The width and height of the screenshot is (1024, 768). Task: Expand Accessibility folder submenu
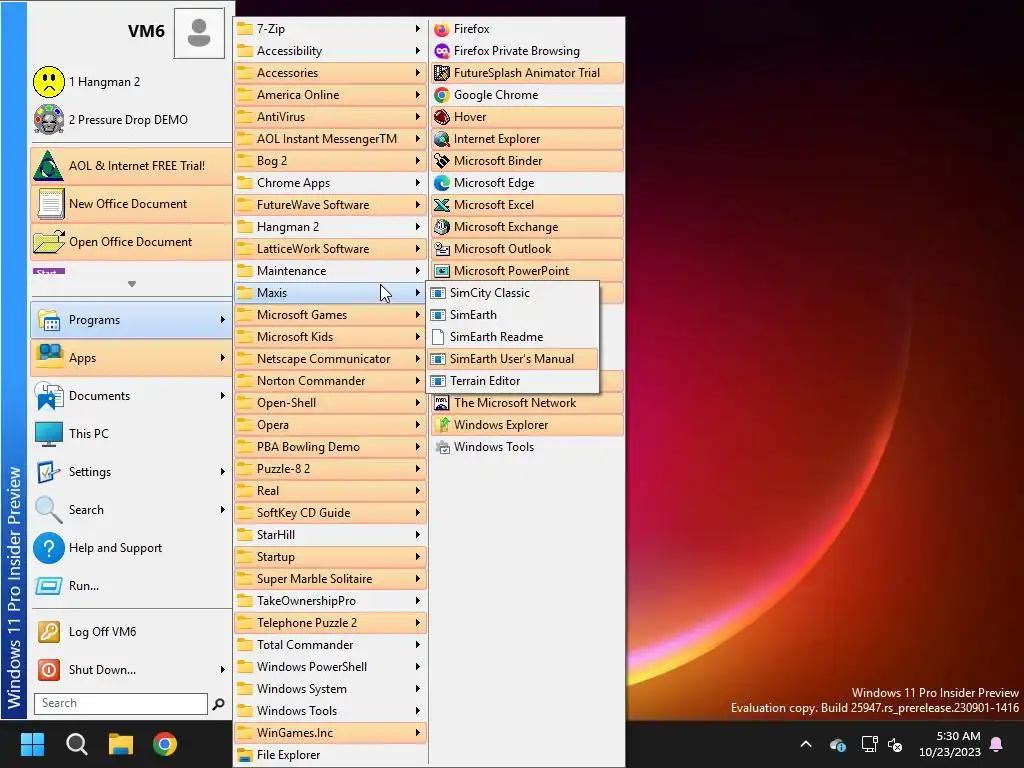(x=330, y=51)
